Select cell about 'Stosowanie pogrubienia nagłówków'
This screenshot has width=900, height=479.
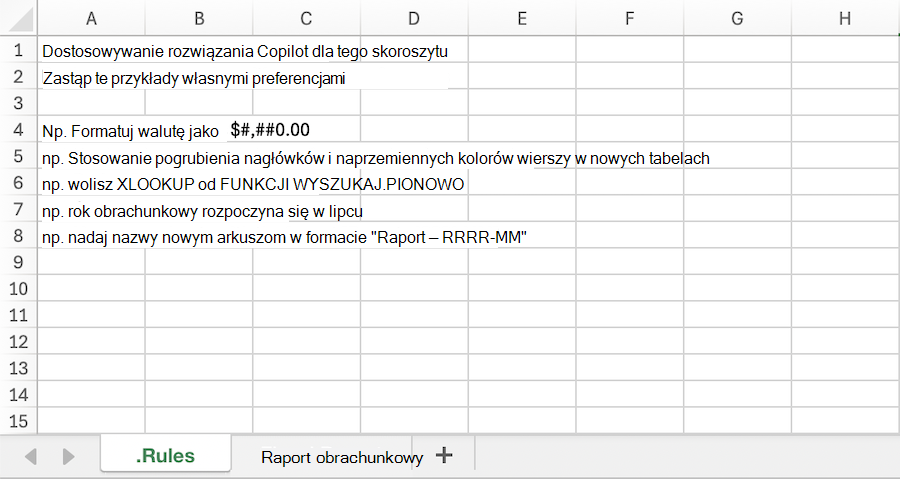[375, 158]
